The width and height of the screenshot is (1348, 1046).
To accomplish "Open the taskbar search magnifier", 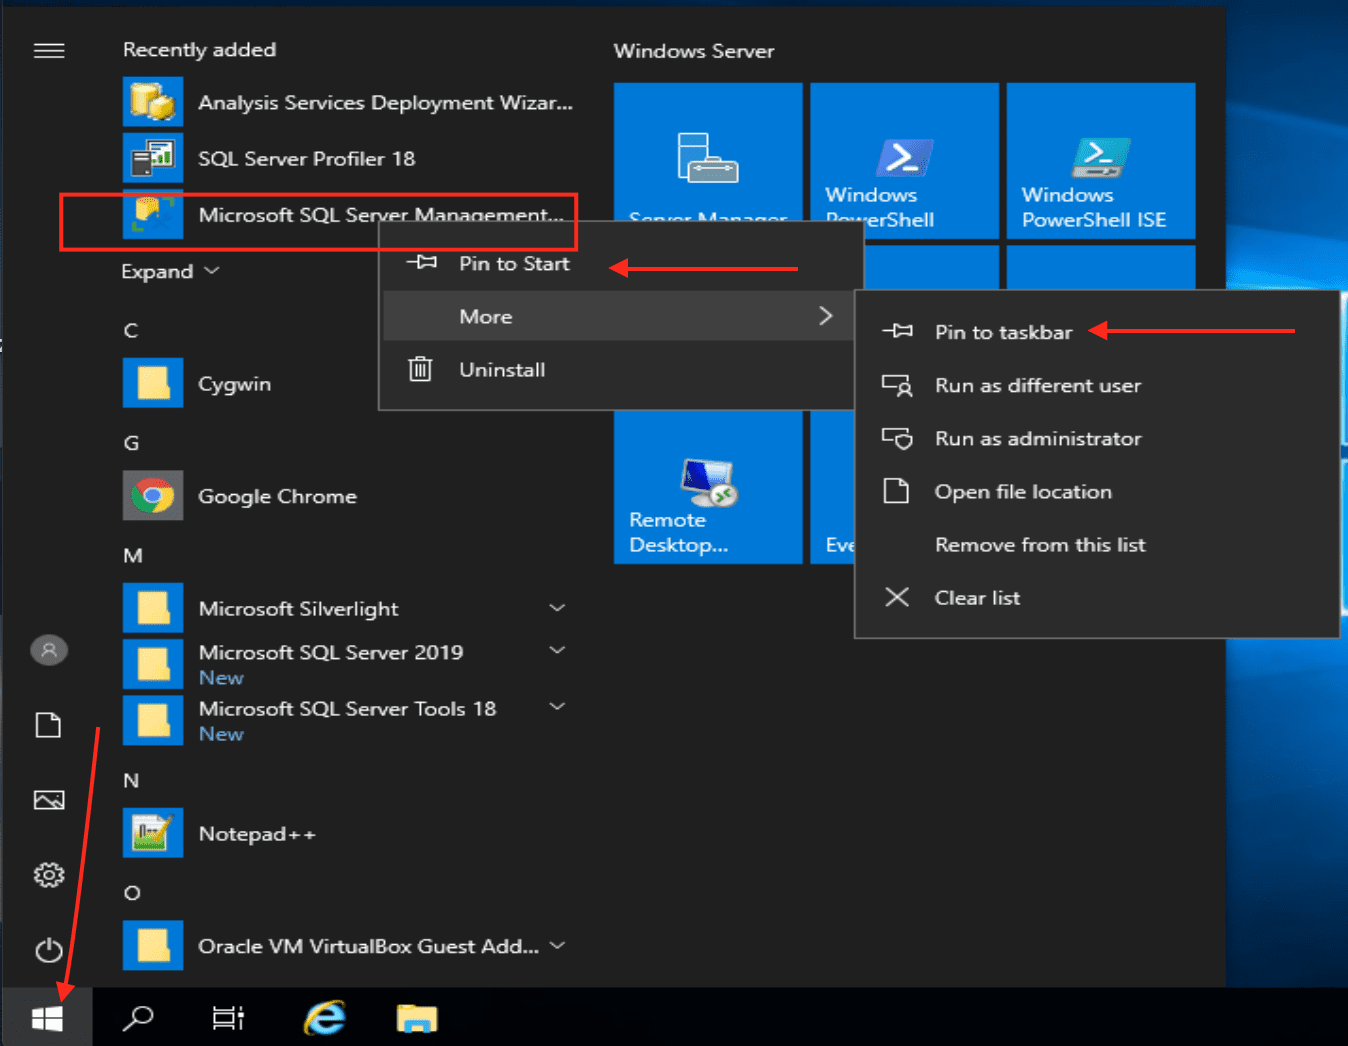I will click(137, 1018).
